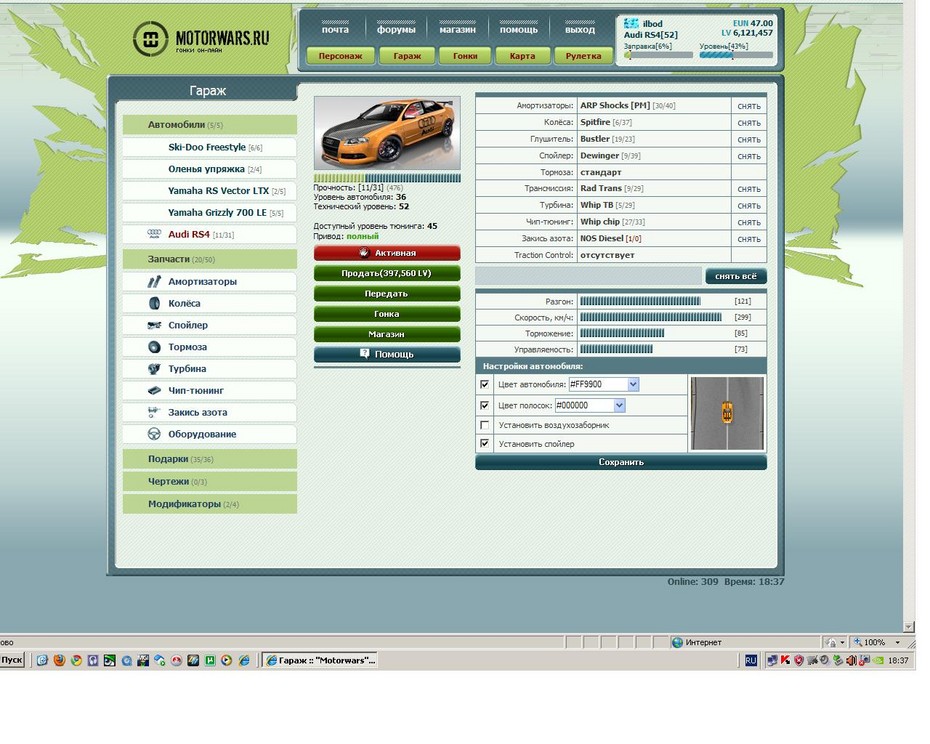The height and width of the screenshot is (744, 930).
Task: Click the Передать button
Action: tap(387, 293)
